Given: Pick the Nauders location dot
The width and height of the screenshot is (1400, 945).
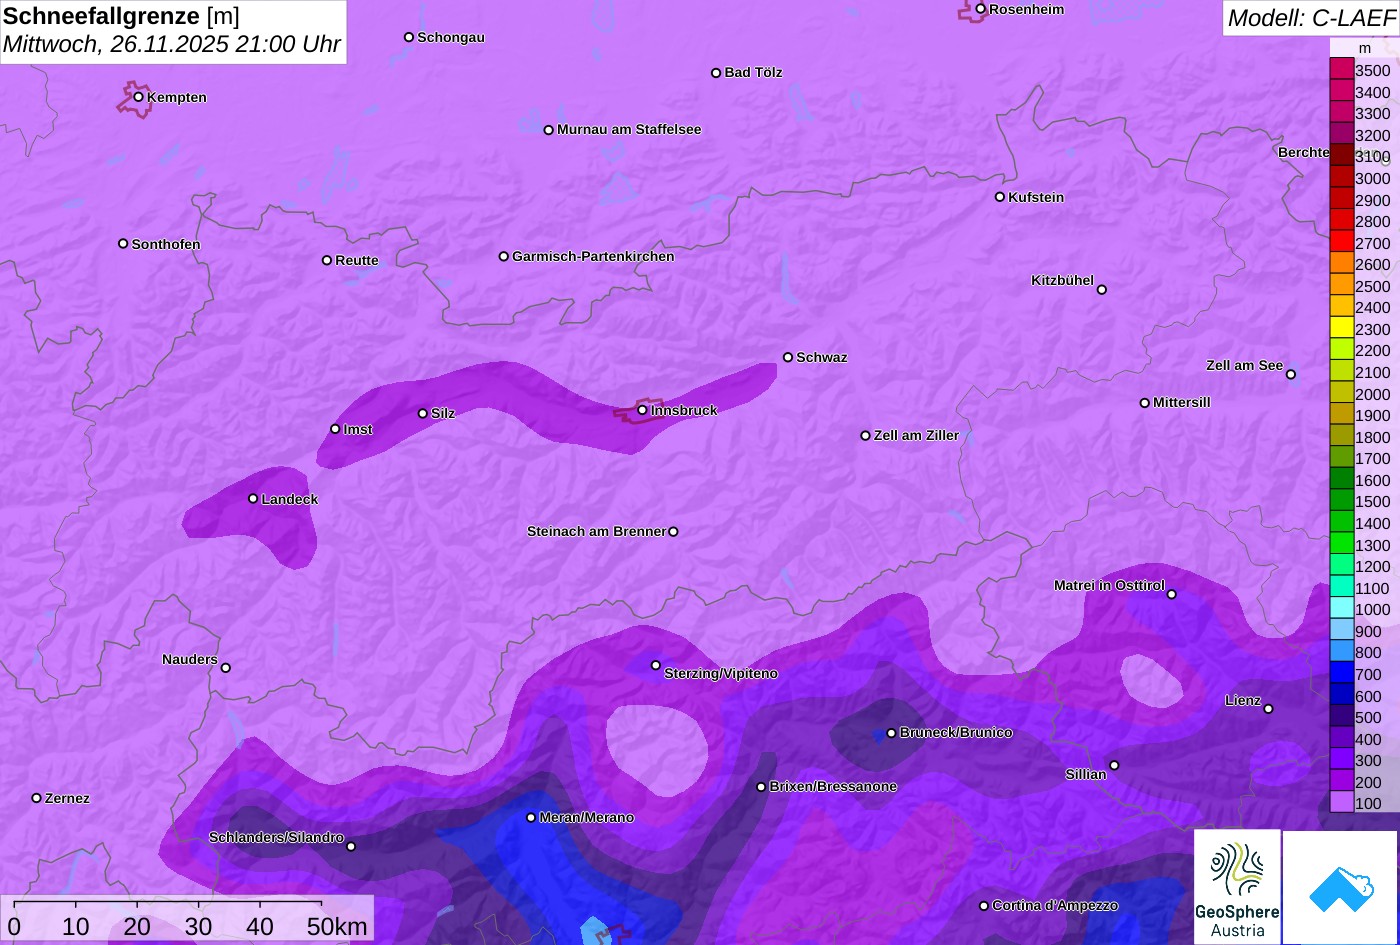Looking at the screenshot, I should coord(225,668).
